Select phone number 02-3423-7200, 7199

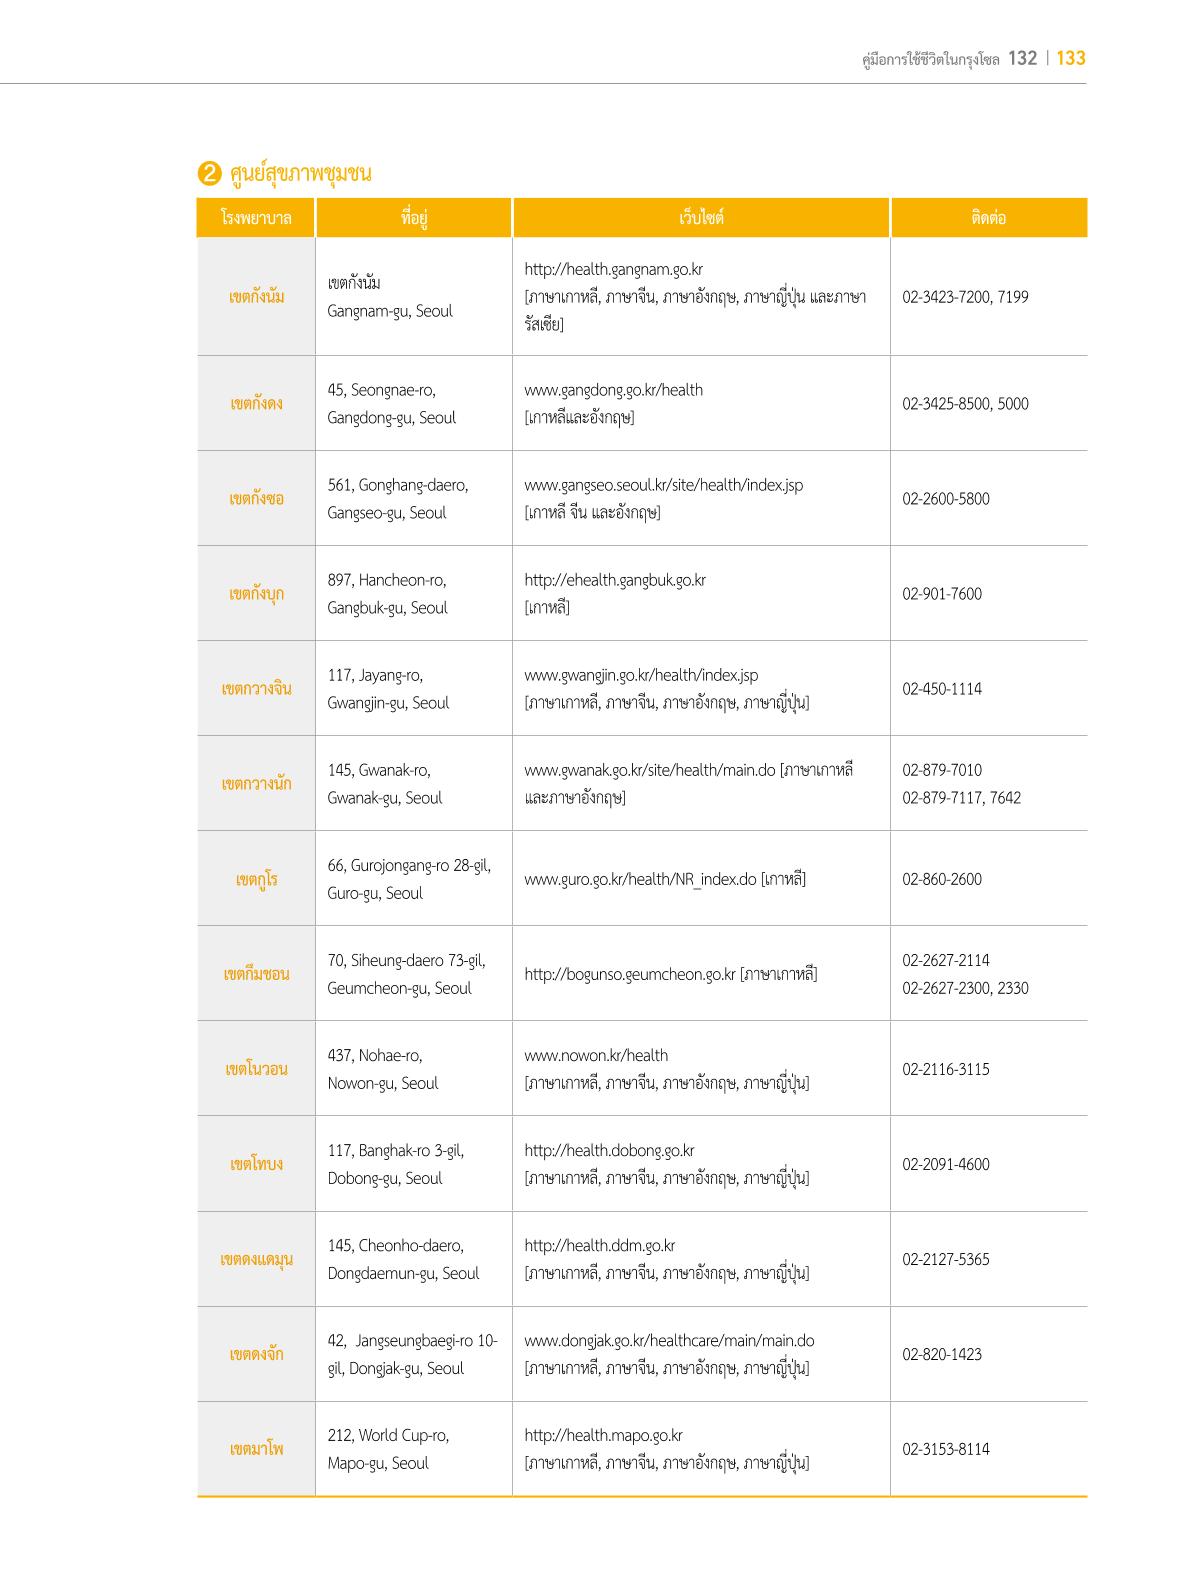pos(965,297)
